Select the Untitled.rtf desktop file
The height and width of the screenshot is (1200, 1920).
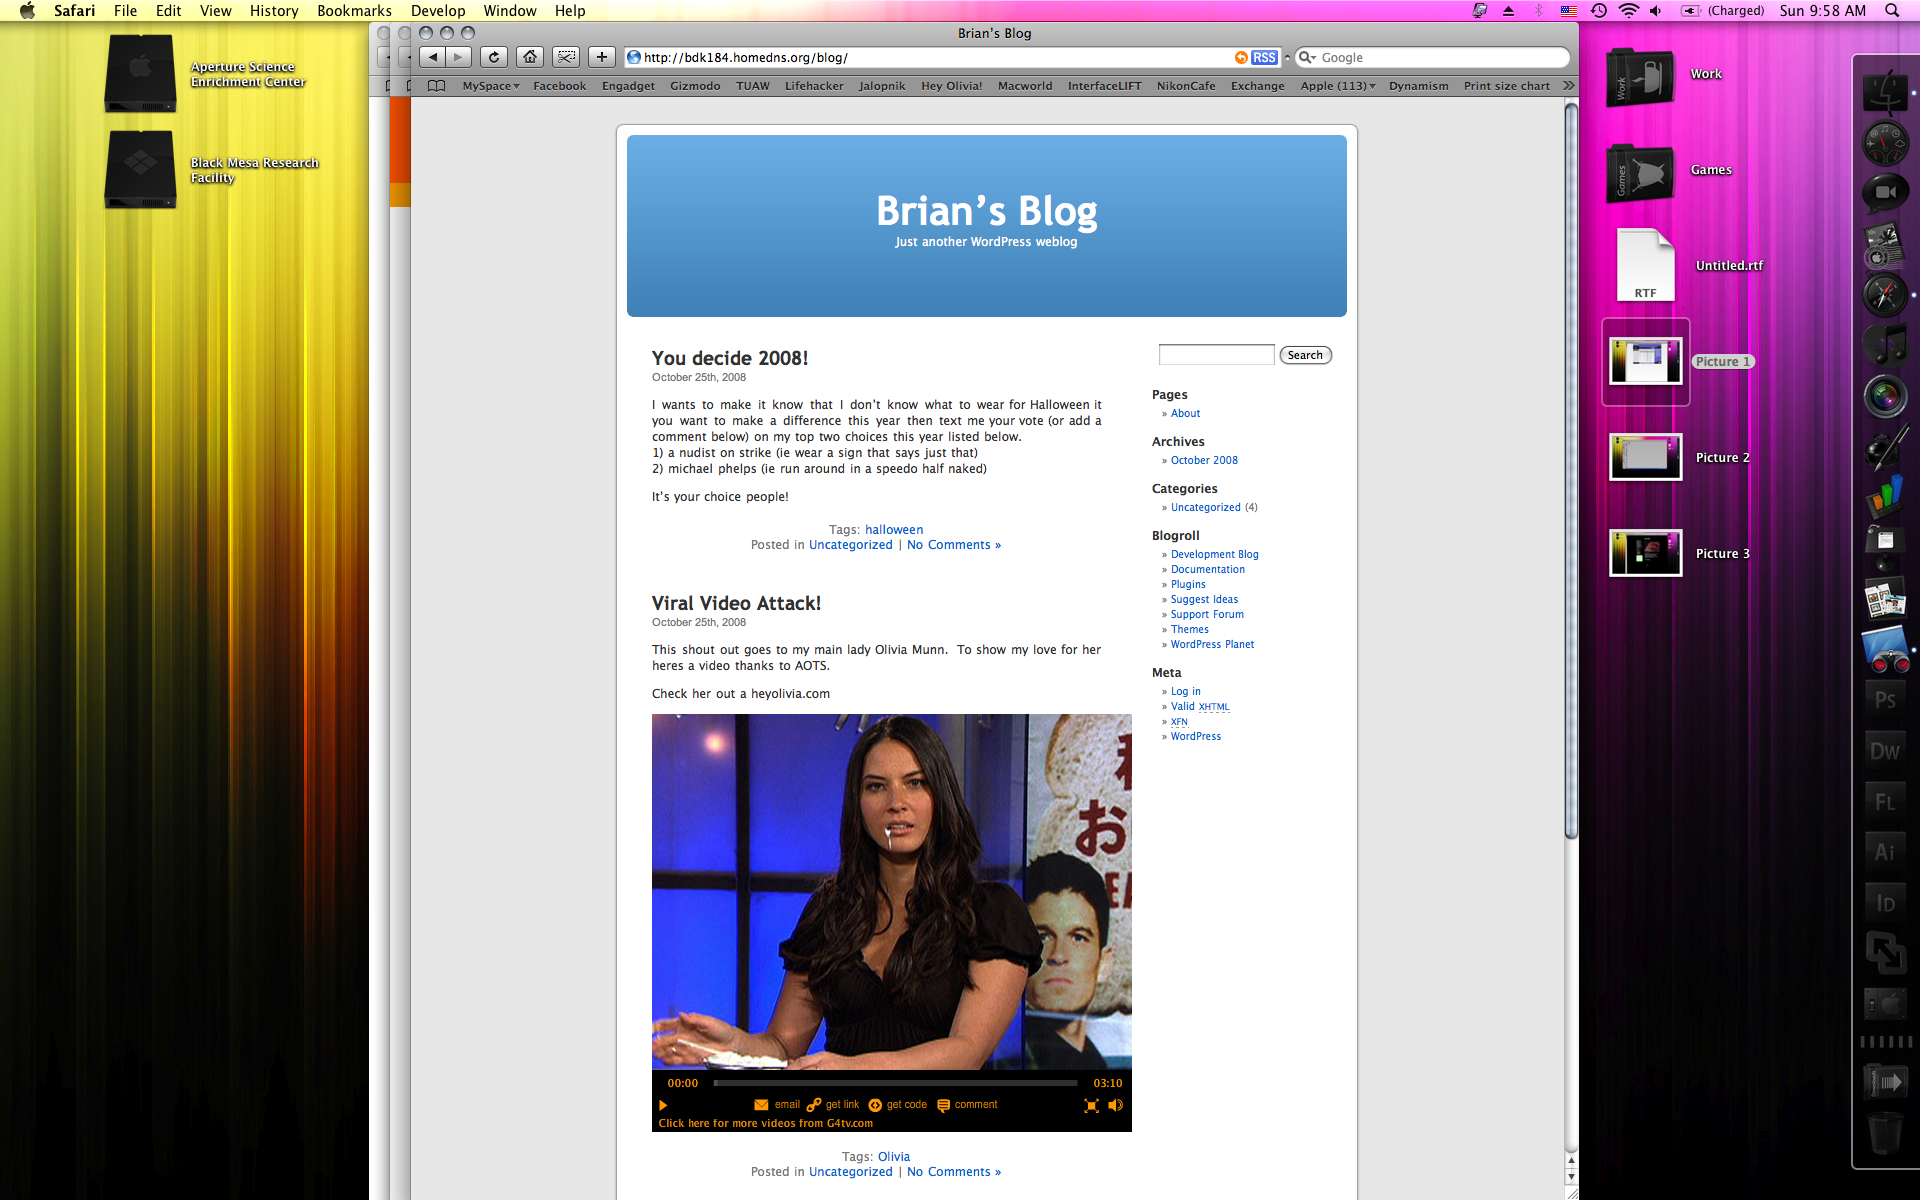click(1646, 265)
